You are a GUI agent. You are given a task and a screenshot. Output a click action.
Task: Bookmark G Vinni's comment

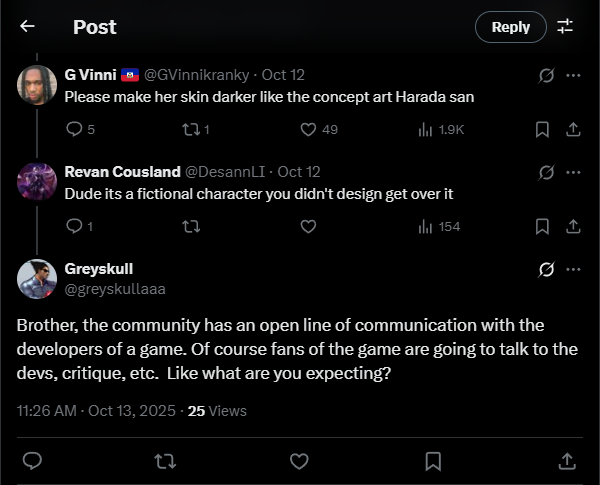[542, 129]
